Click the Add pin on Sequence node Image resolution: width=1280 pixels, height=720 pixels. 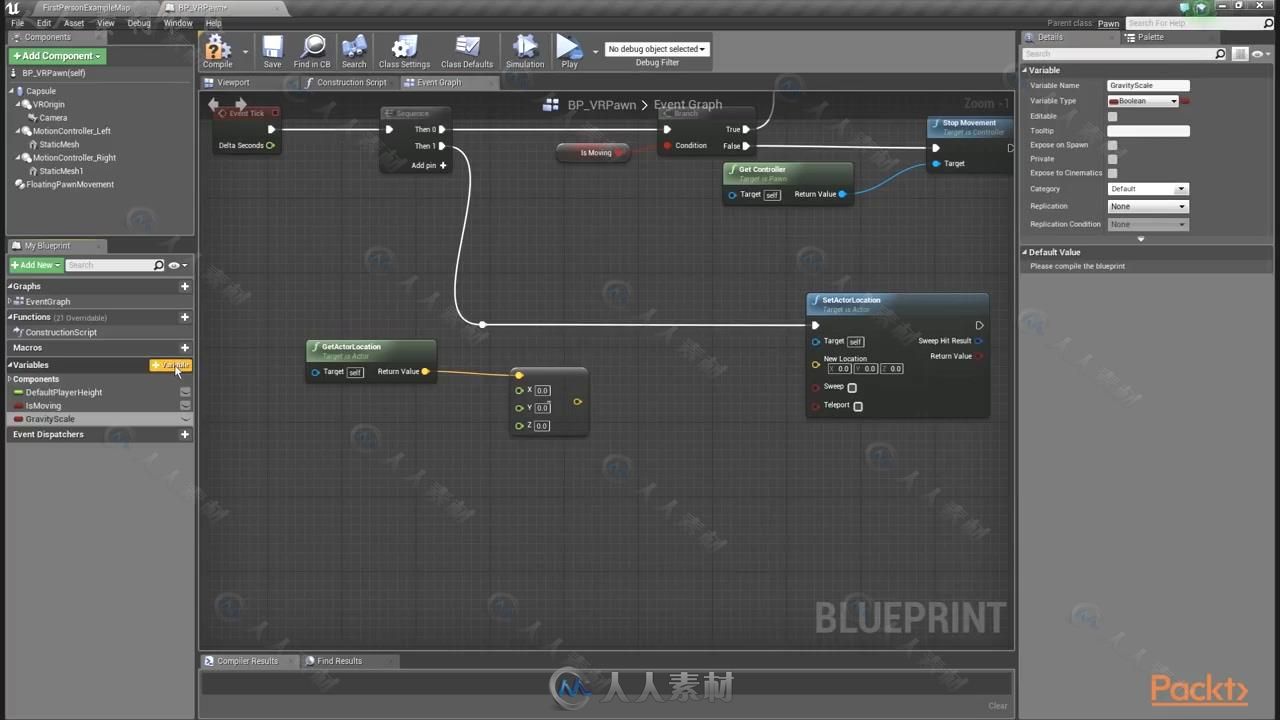pyautogui.click(x=429, y=165)
